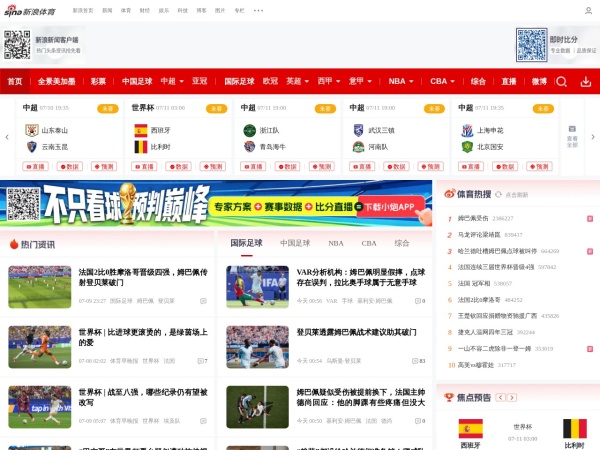600x450 pixels.
Task: Open the more dots in top menu
Action: (258, 11)
